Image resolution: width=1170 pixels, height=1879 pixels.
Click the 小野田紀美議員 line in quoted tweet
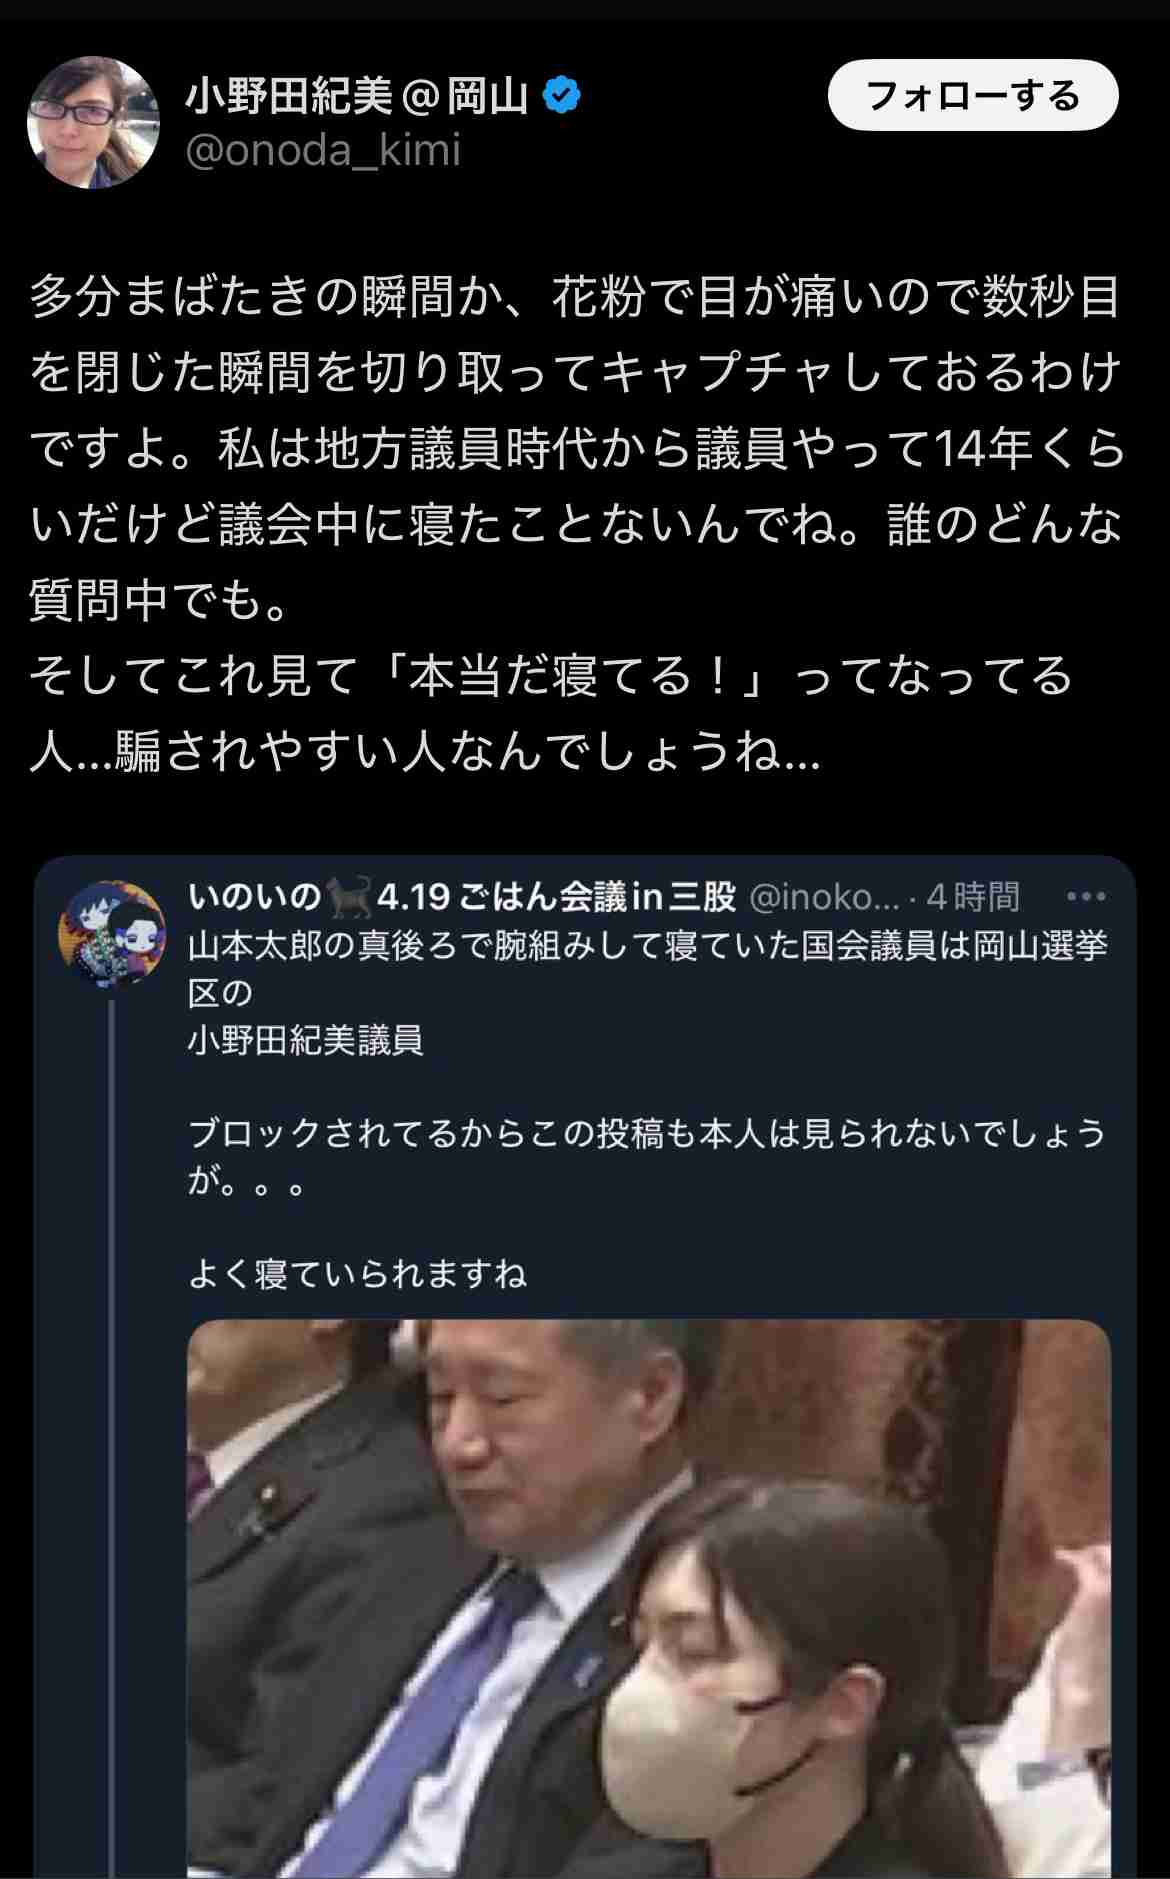click(305, 1040)
